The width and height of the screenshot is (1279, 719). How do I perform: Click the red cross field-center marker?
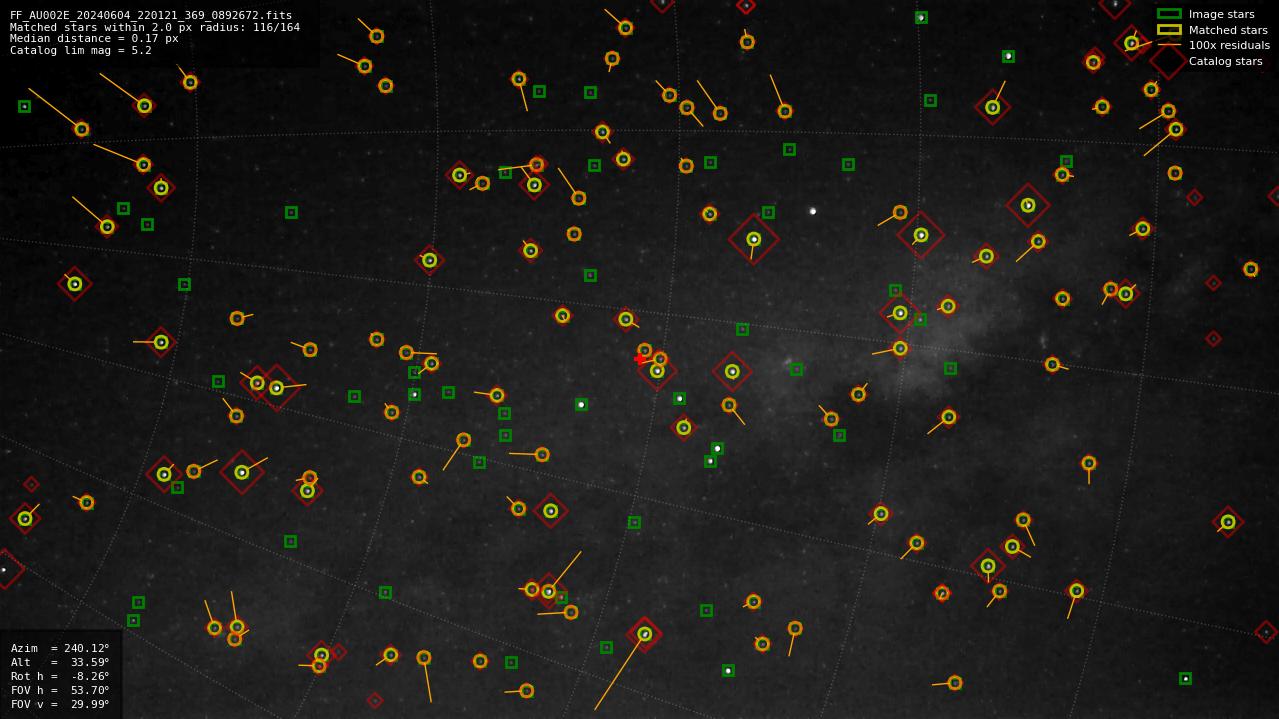640,359
